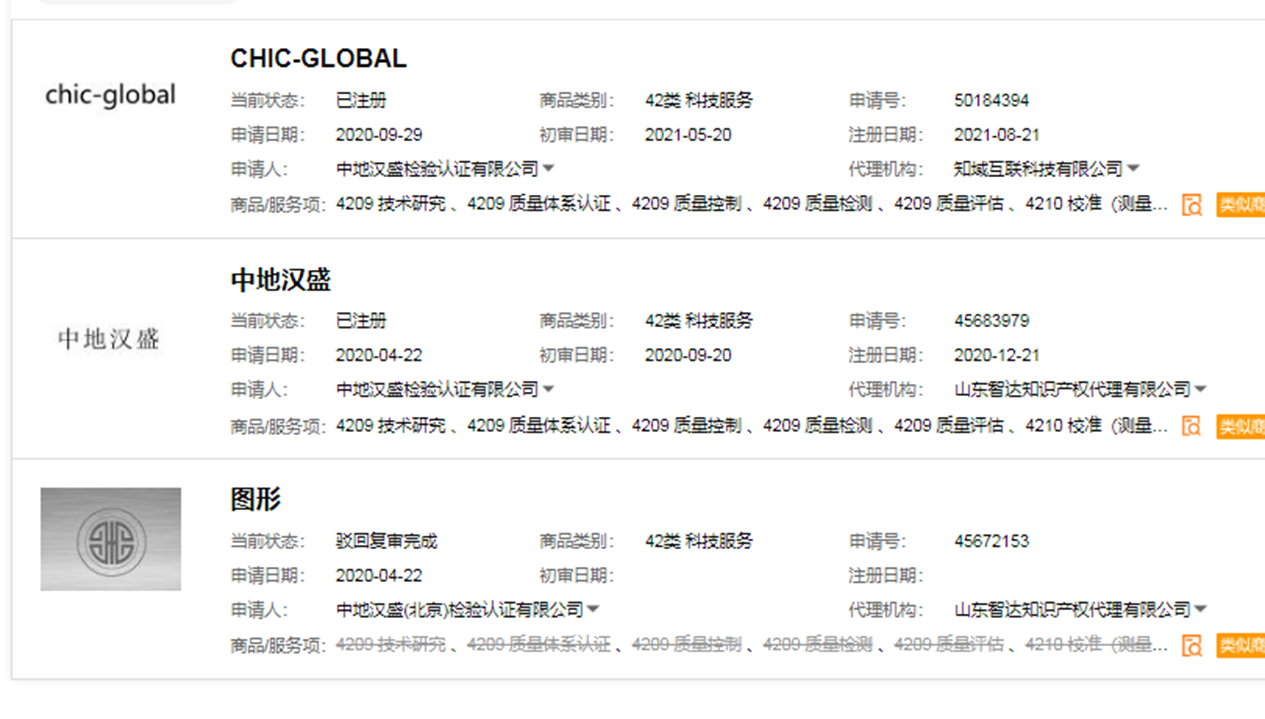View the gray circular emblem trademark image
Image resolution: width=1265 pixels, height=719 pixels.
[x=110, y=539]
